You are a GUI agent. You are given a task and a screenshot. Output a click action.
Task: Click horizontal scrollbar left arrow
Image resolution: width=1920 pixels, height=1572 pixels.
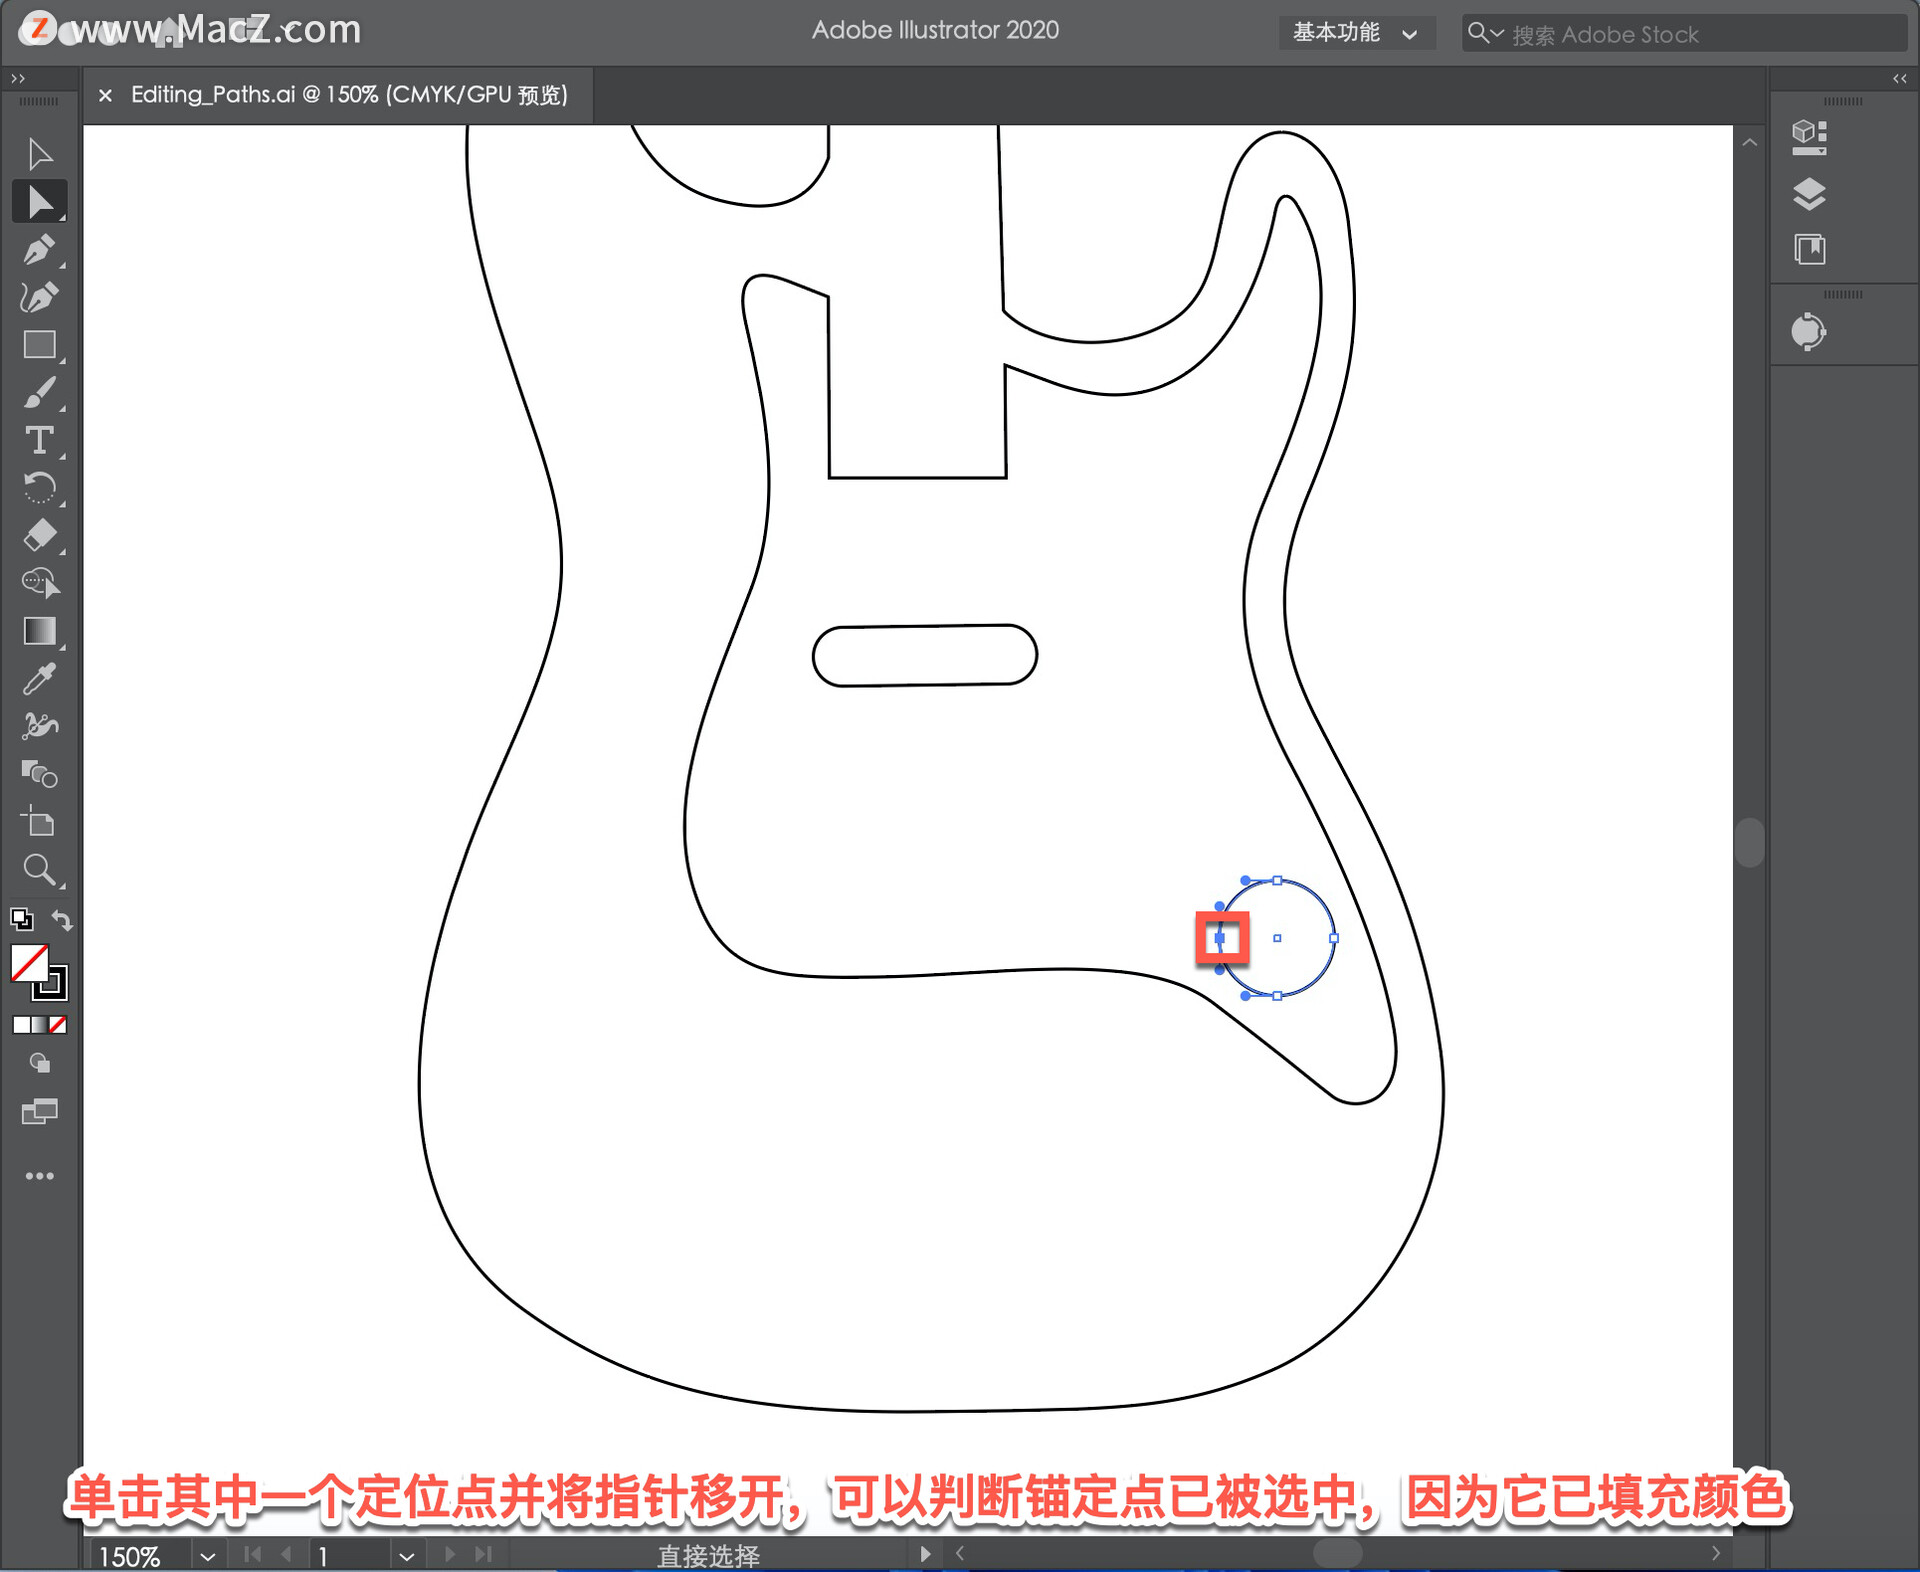960,1553
